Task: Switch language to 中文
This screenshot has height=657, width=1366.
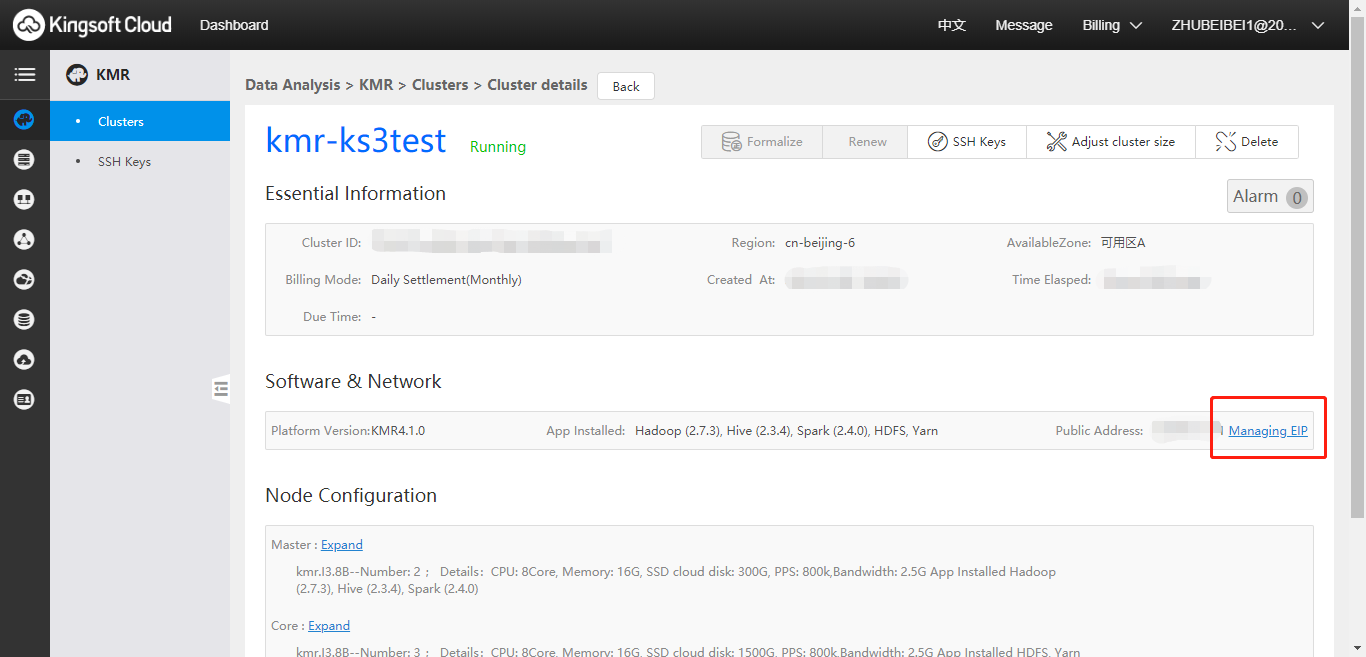Action: 952,25
